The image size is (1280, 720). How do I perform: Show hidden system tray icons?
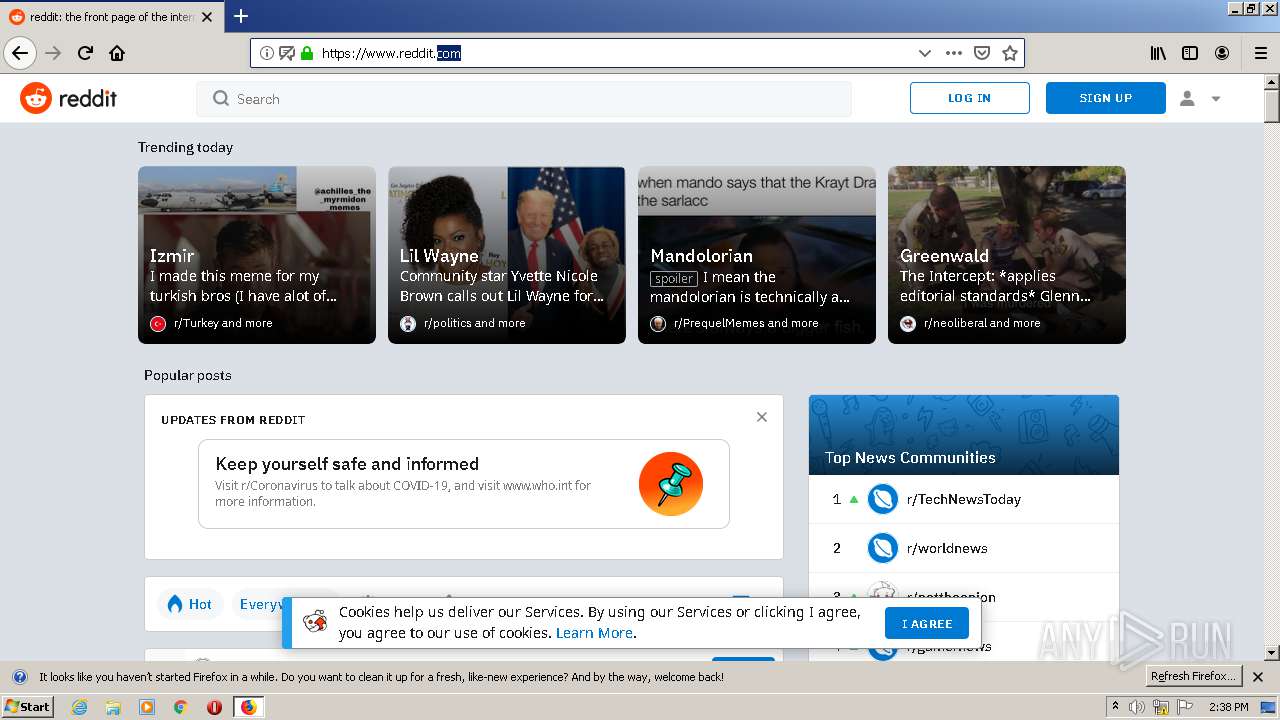click(x=1116, y=707)
